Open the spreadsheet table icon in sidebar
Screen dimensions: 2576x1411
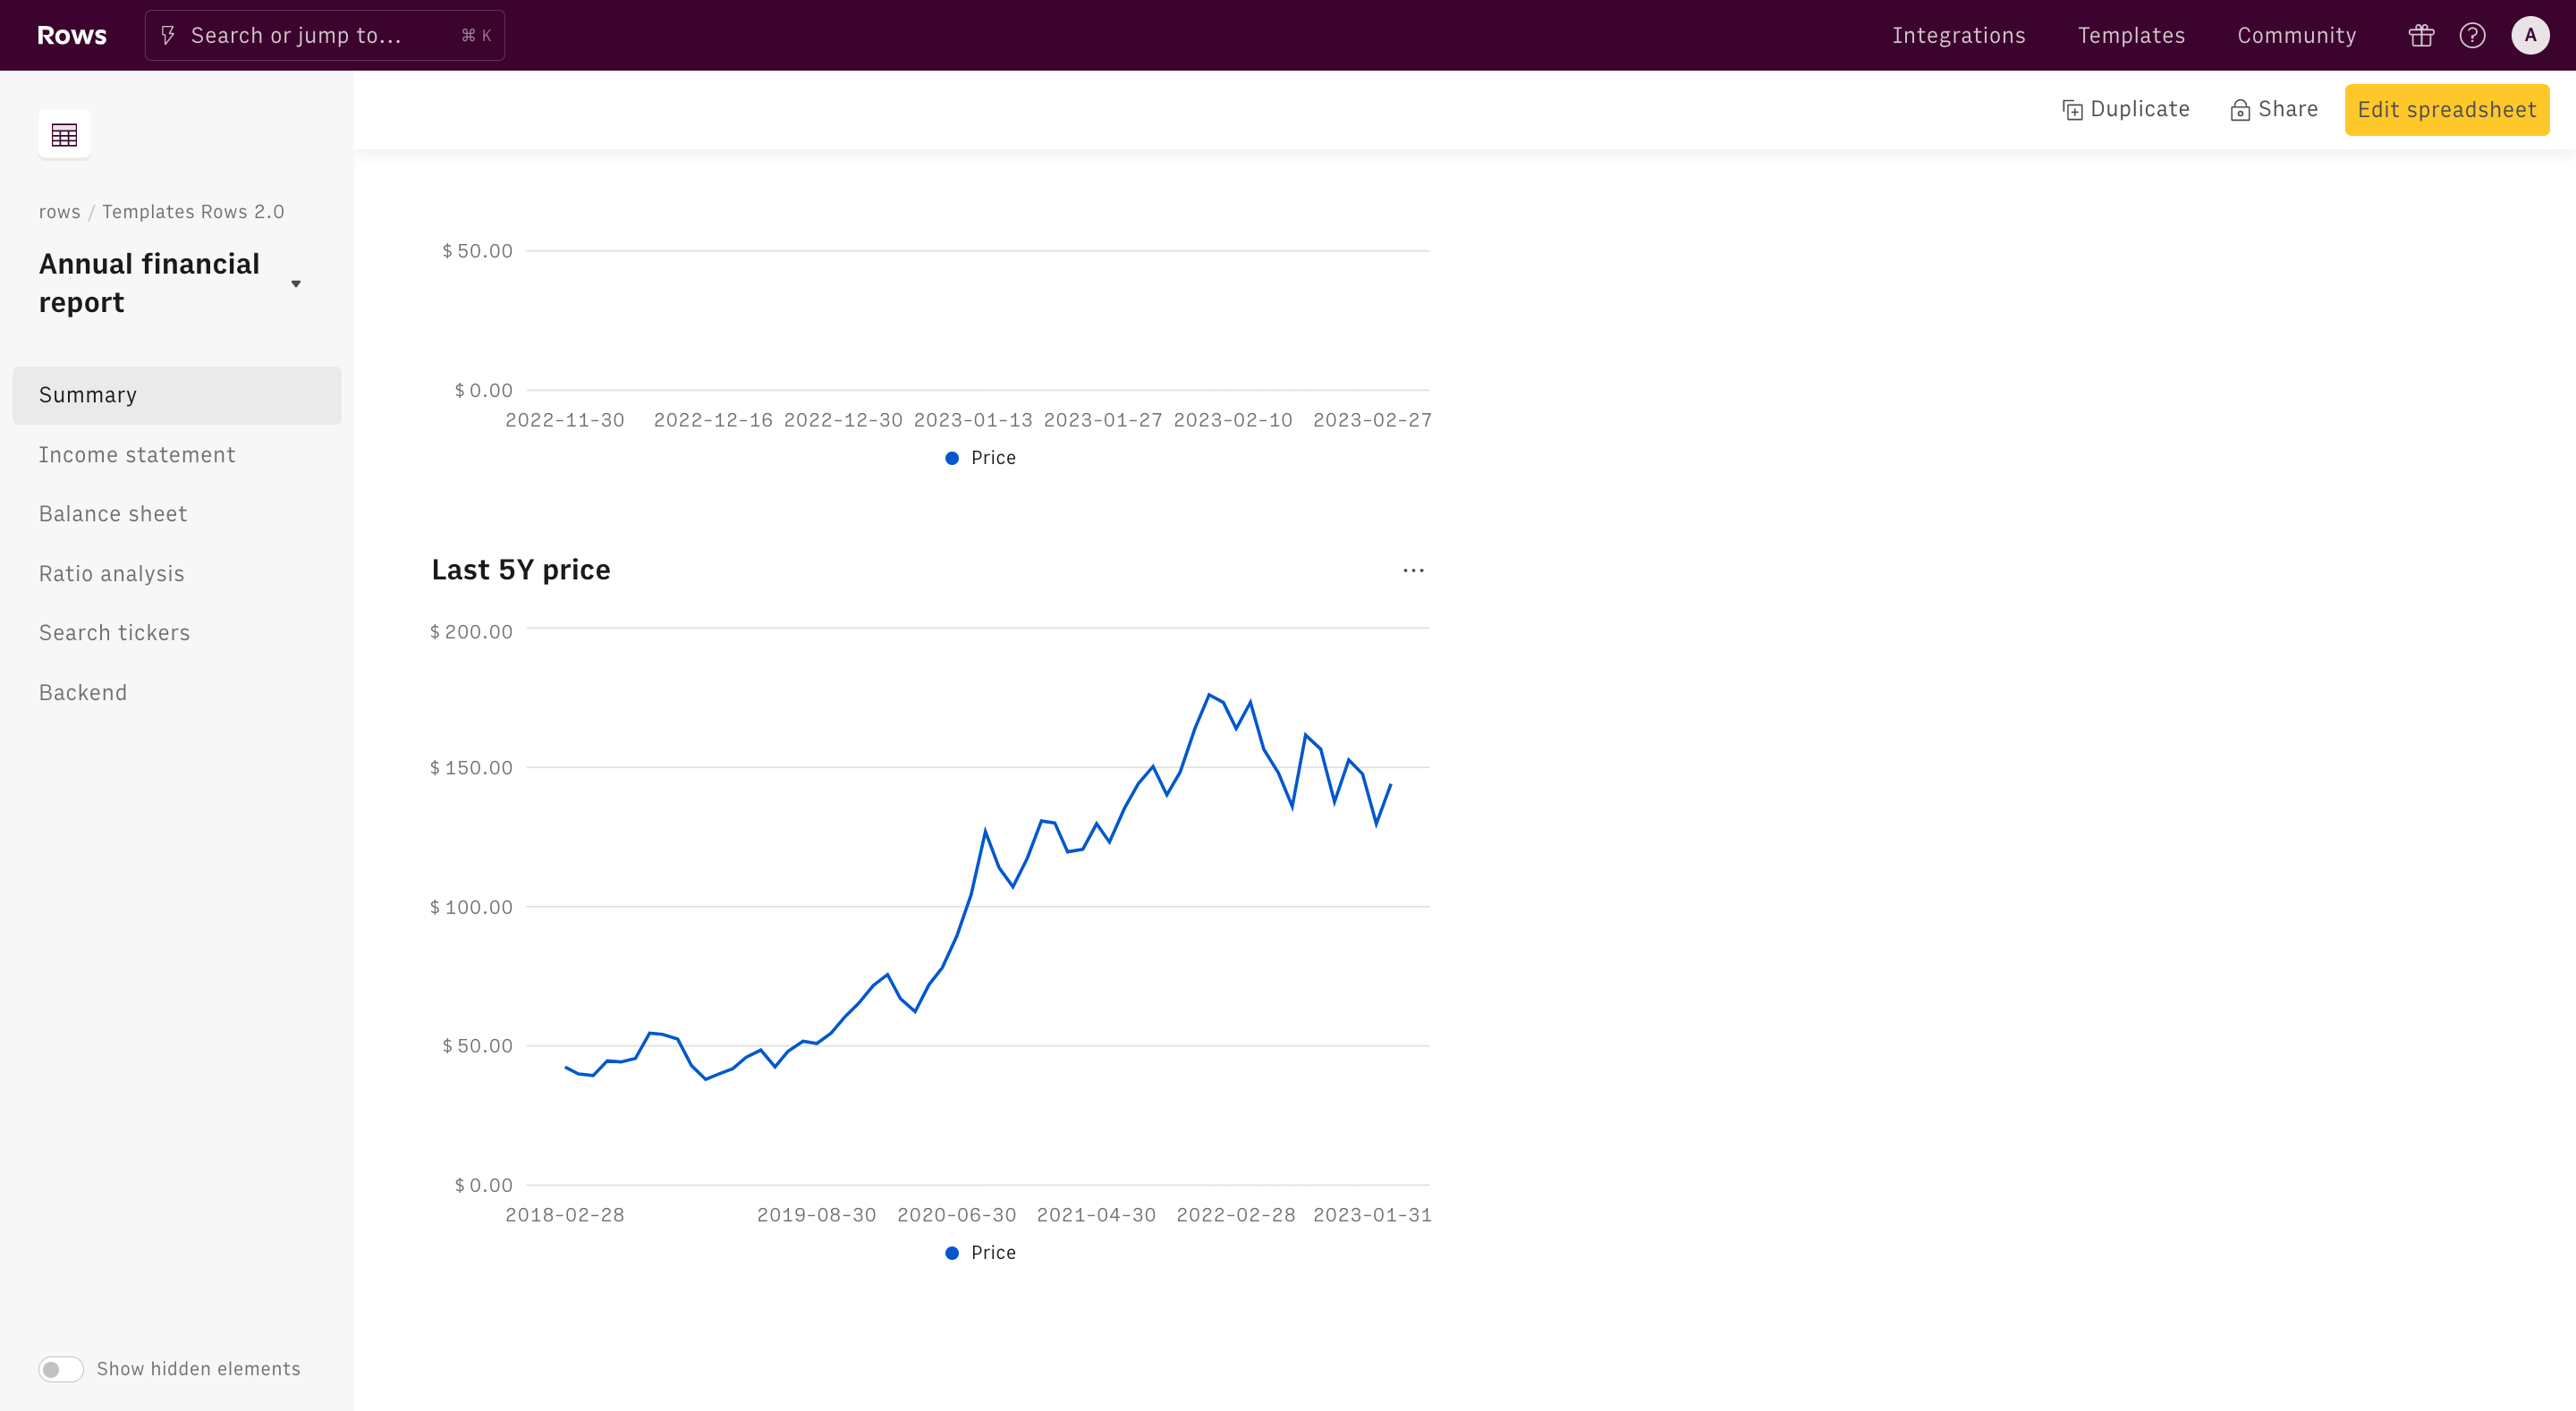64,134
